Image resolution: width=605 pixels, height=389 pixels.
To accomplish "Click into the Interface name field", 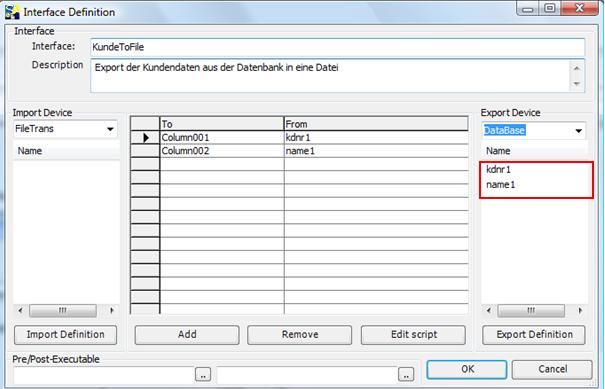I will (x=338, y=47).
